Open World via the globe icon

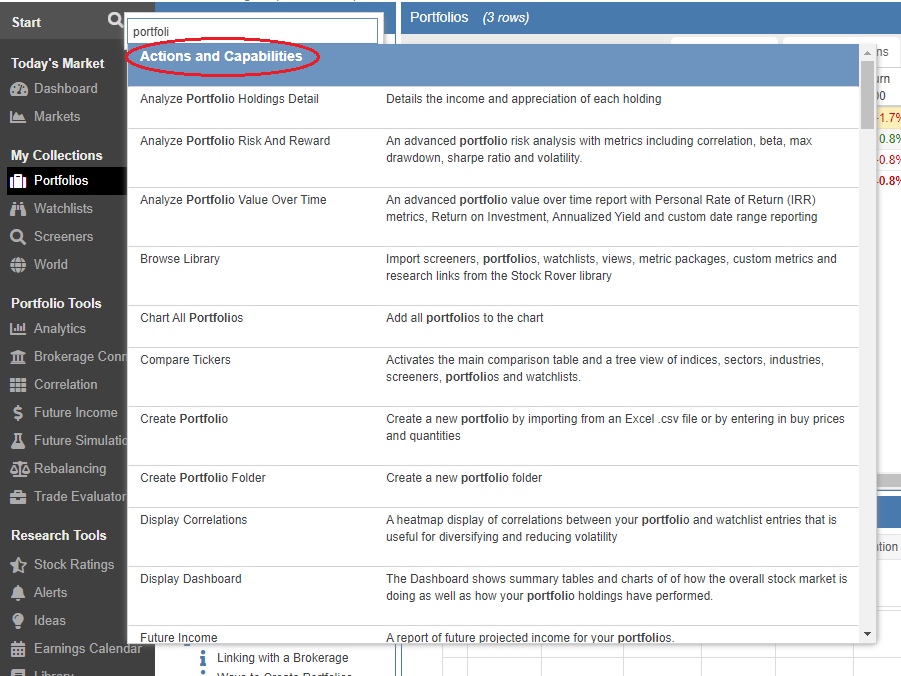tap(18, 265)
